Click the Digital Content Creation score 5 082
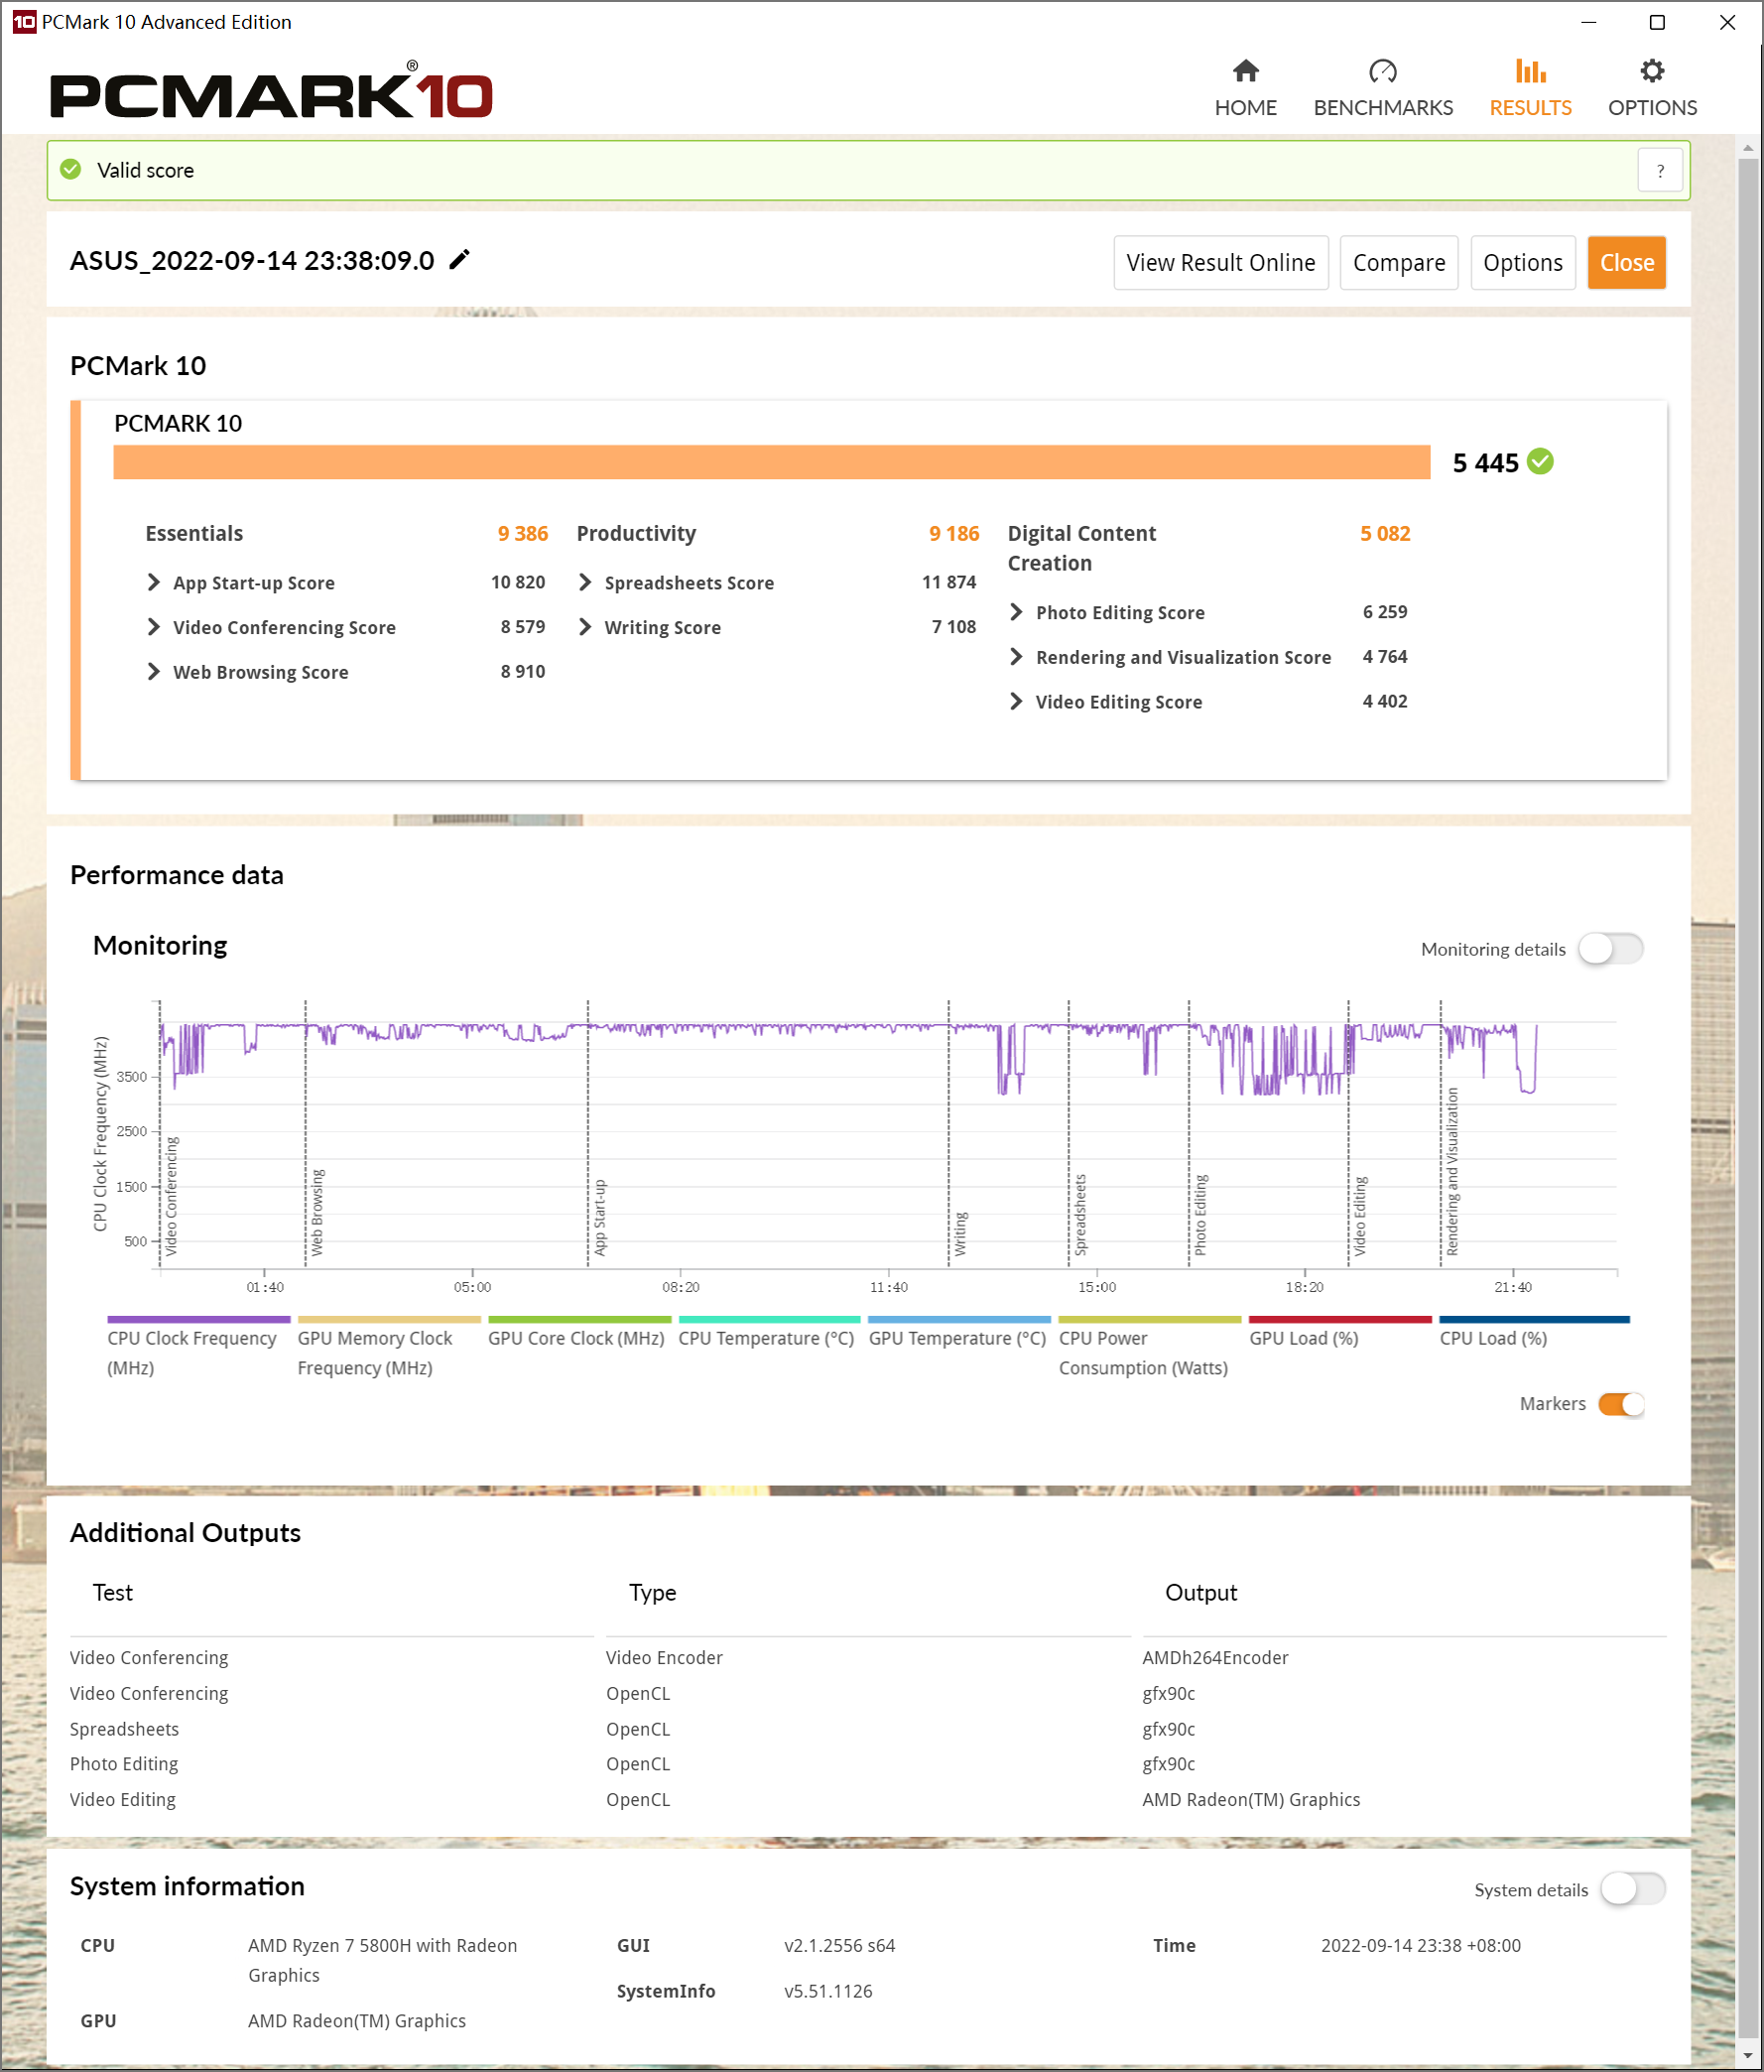The height and width of the screenshot is (2072, 1764). pos(1385,533)
